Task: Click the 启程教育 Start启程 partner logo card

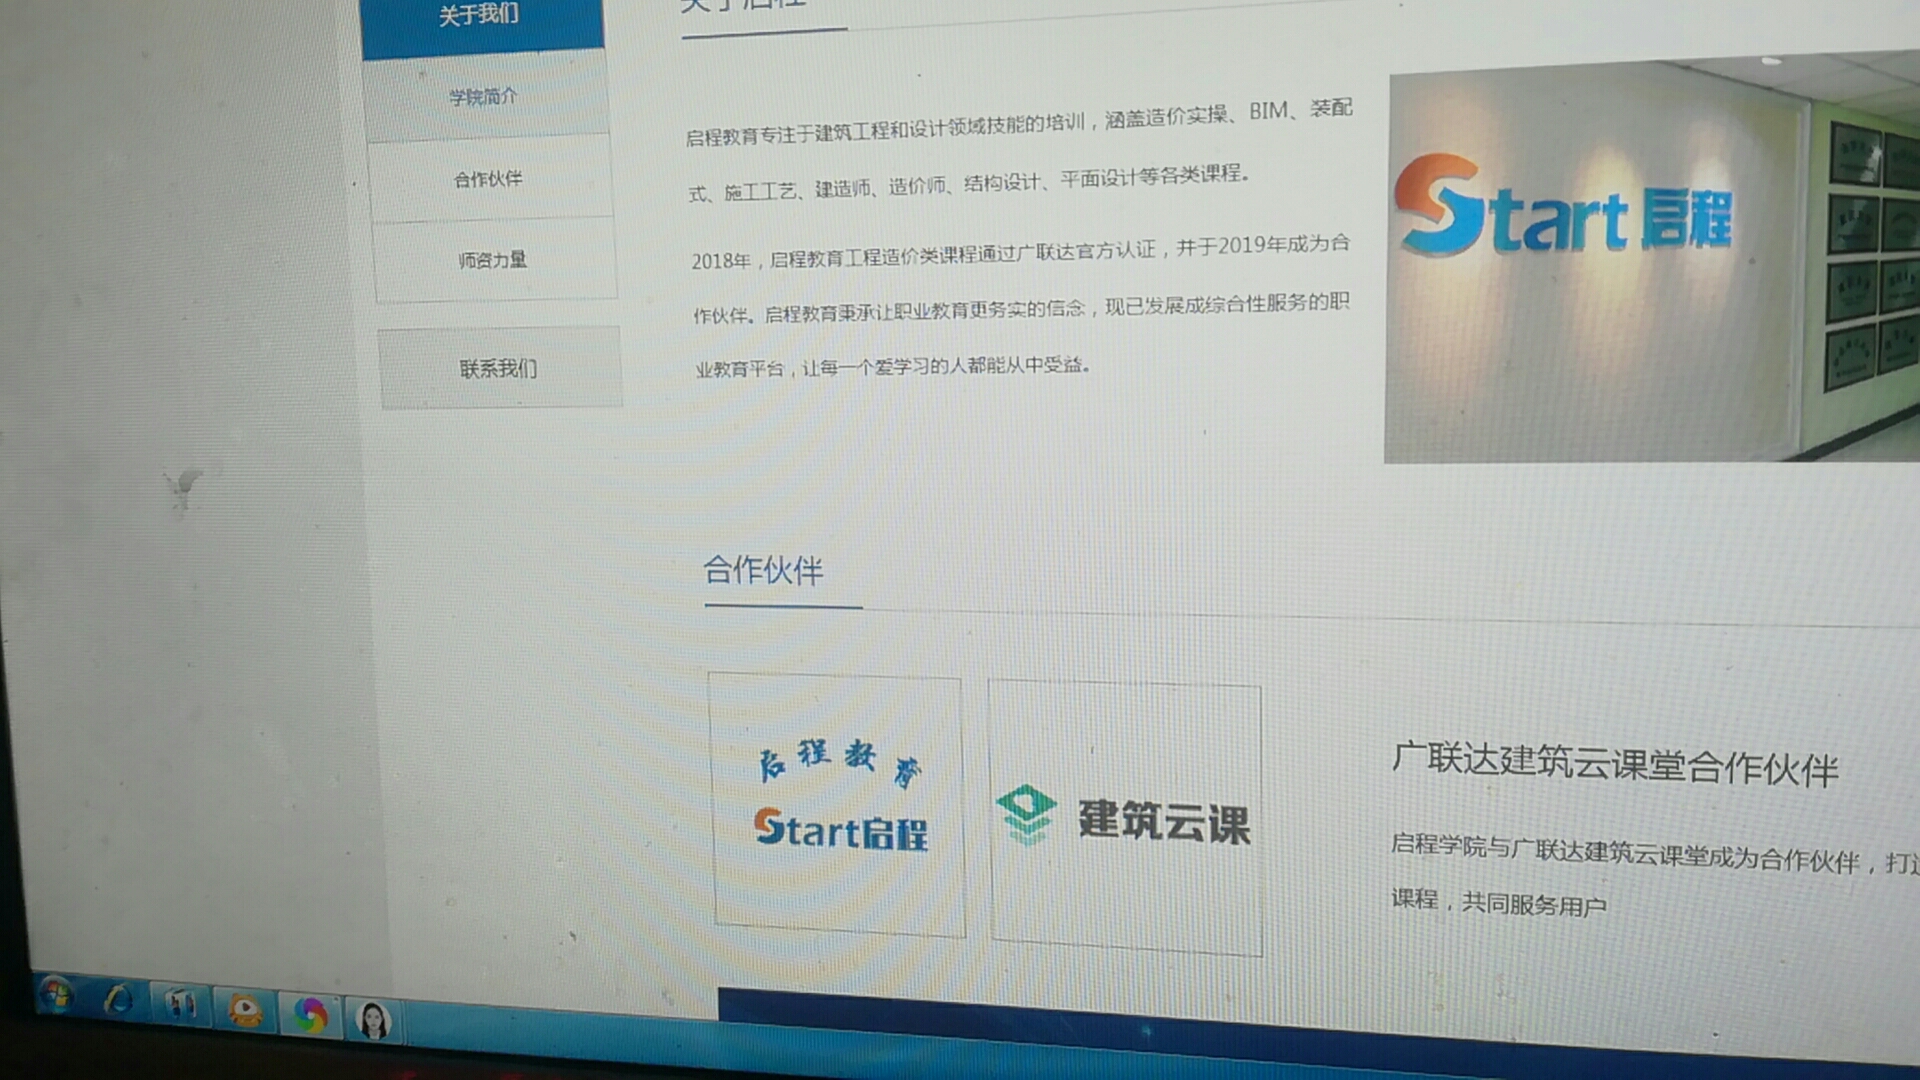Action: (837, 804)
